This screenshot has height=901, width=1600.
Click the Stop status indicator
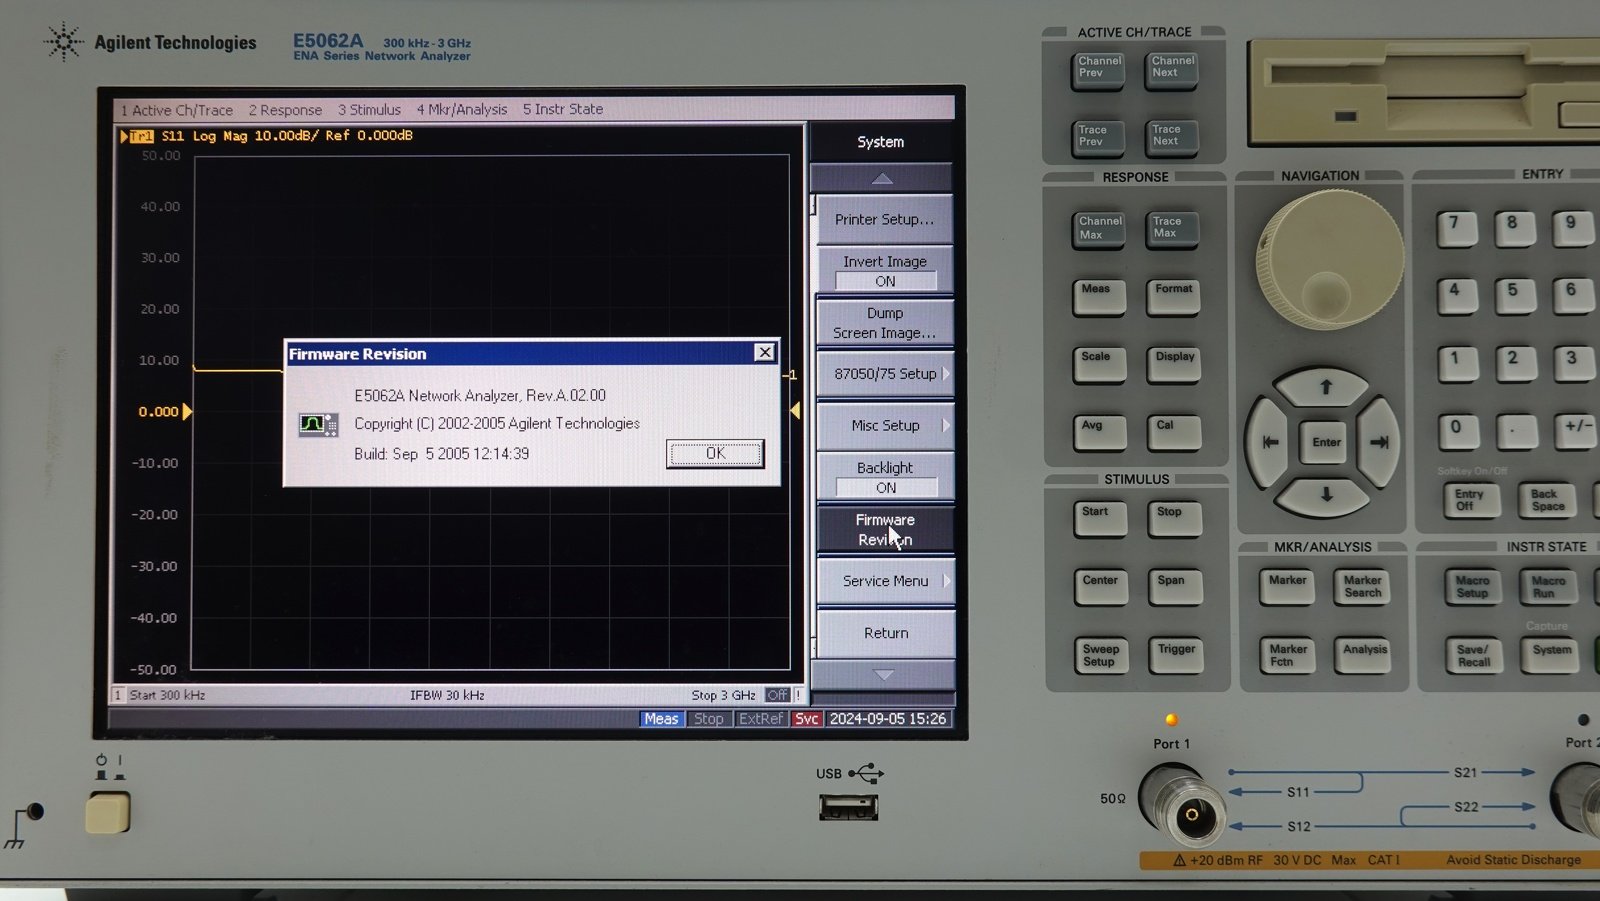click(x=708, y=719)
